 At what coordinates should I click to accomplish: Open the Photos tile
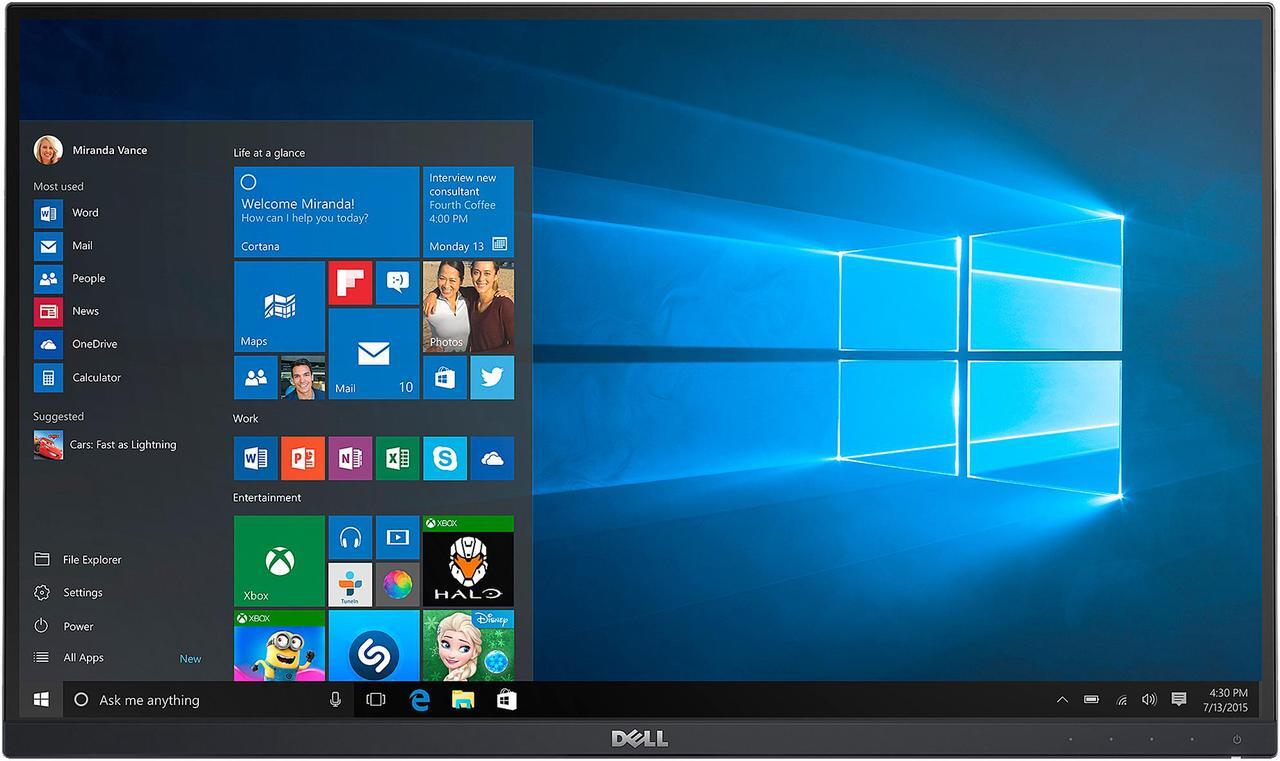click(x=468, y=307)
